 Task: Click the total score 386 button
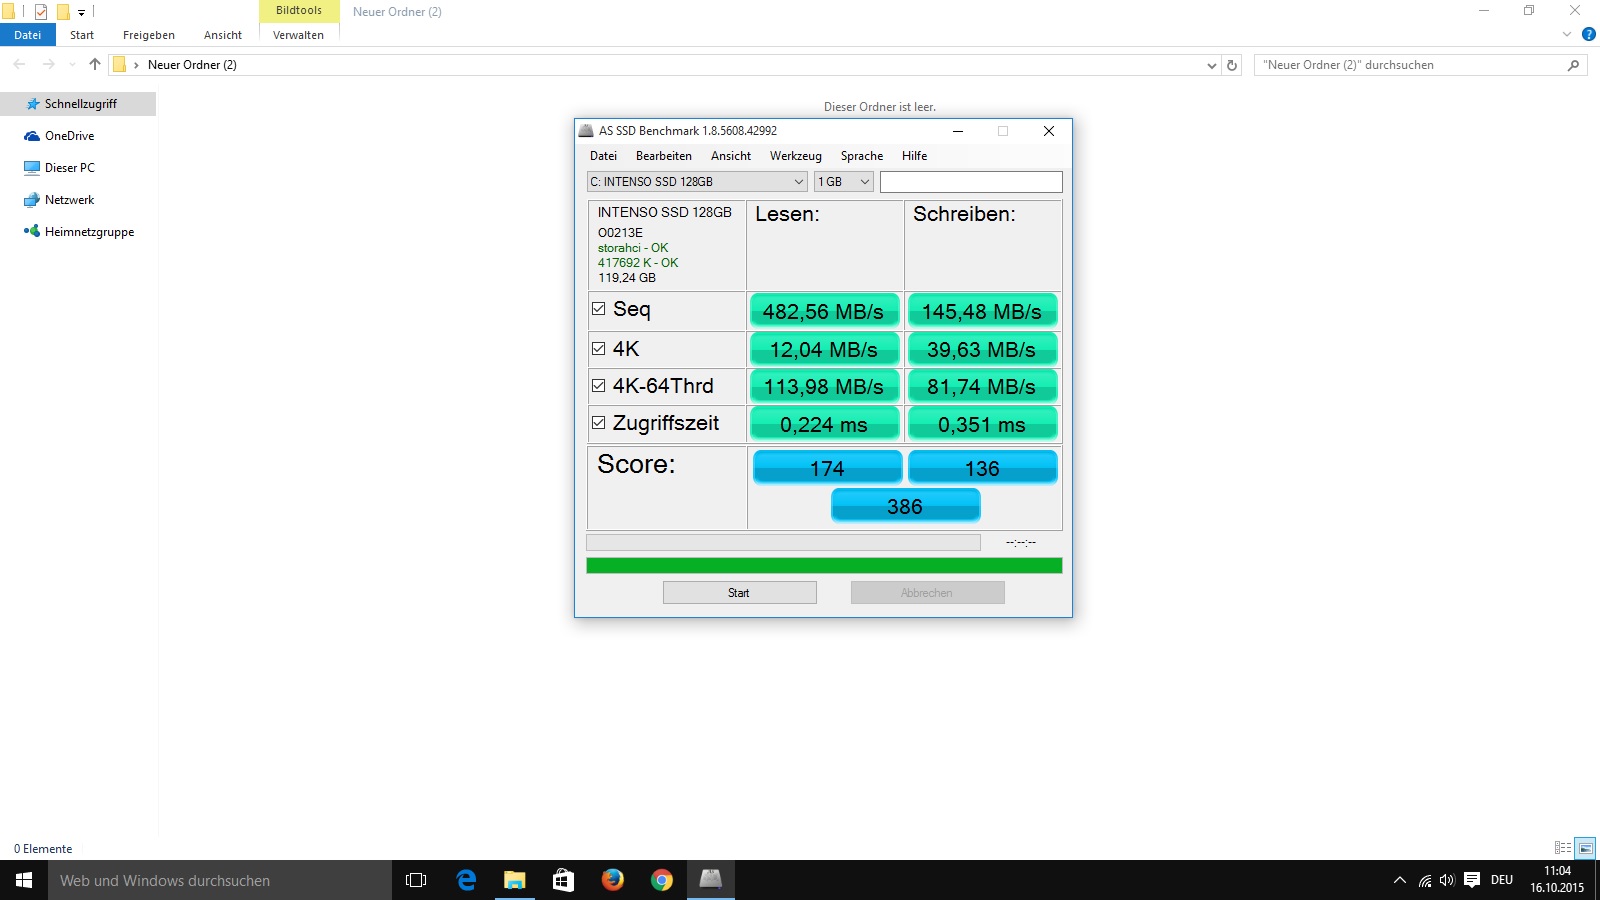pos(905,506)
